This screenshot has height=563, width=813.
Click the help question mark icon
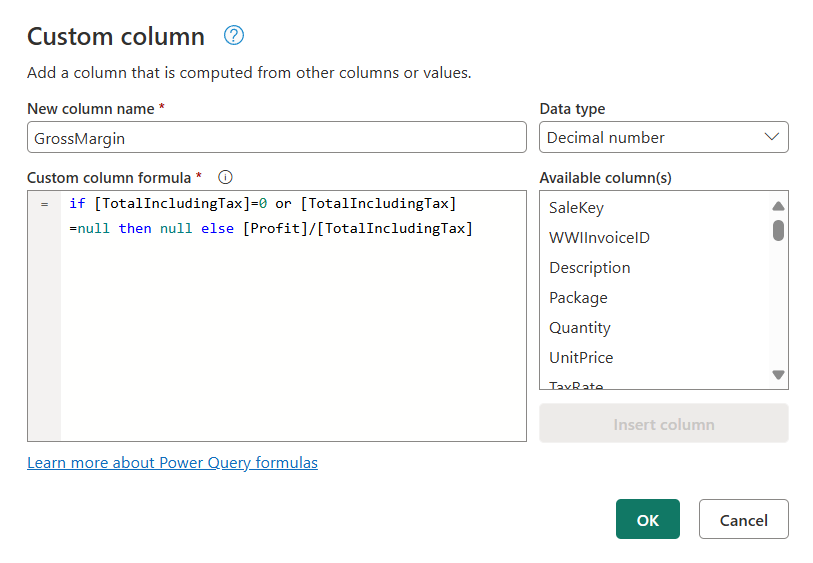(x=234, y=36)
